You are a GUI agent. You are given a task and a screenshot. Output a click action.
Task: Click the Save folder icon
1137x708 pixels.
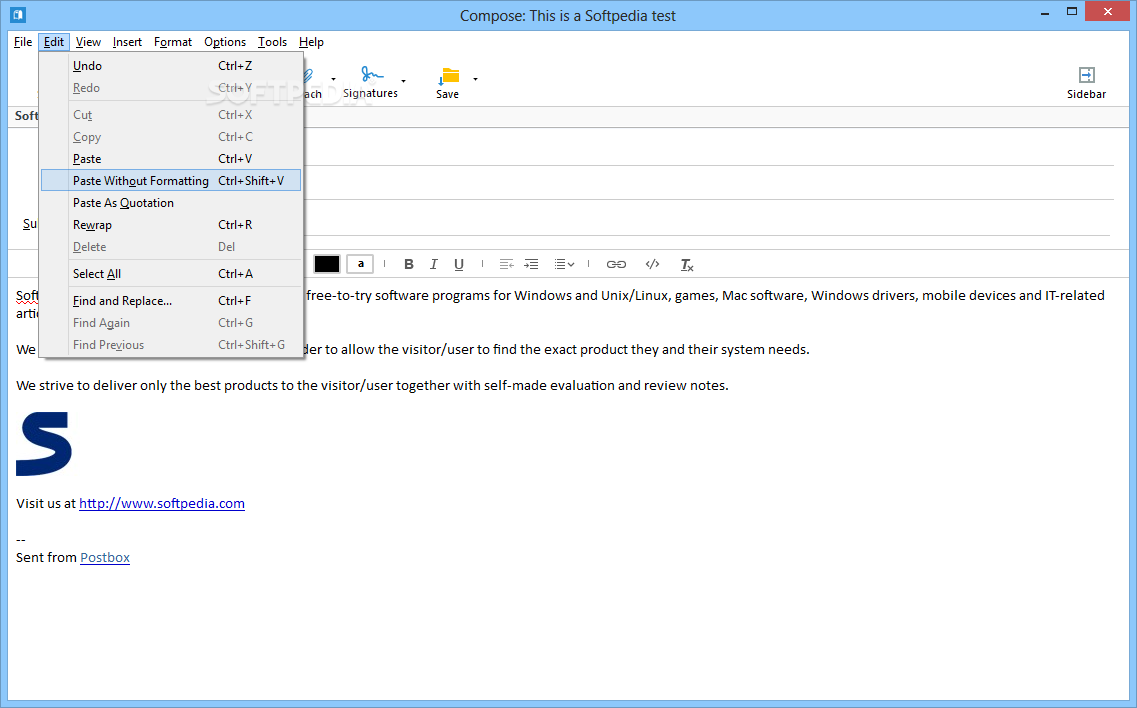(x=450, y=75)
